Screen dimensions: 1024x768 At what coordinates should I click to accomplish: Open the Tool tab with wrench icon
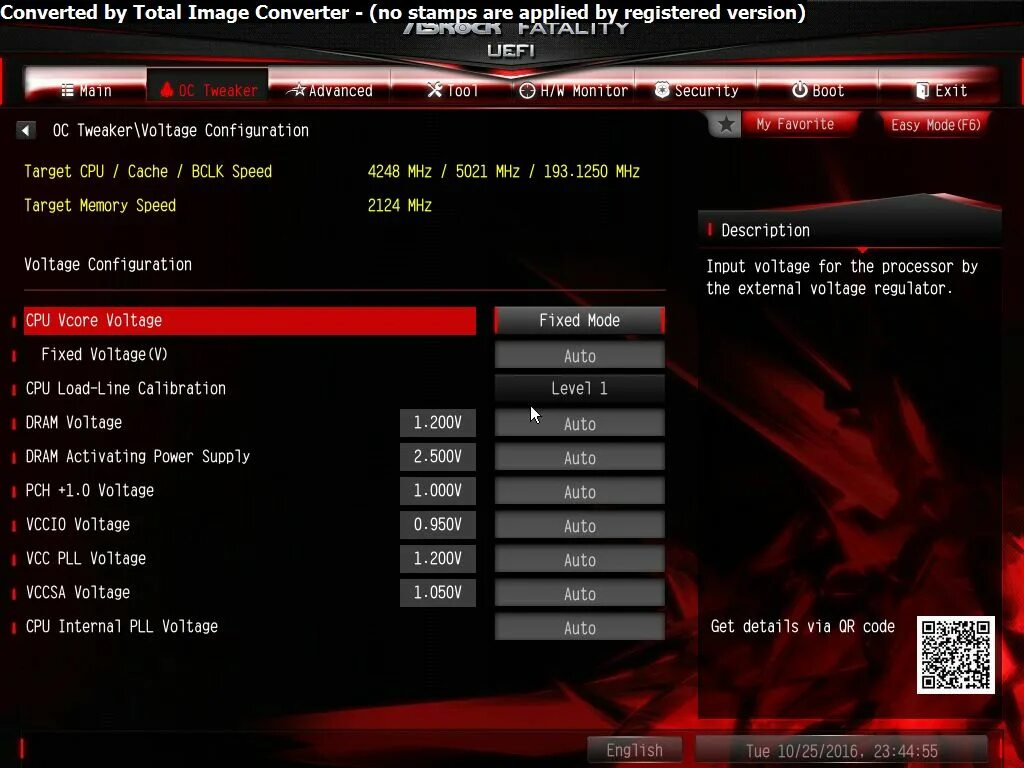point(452,90)
